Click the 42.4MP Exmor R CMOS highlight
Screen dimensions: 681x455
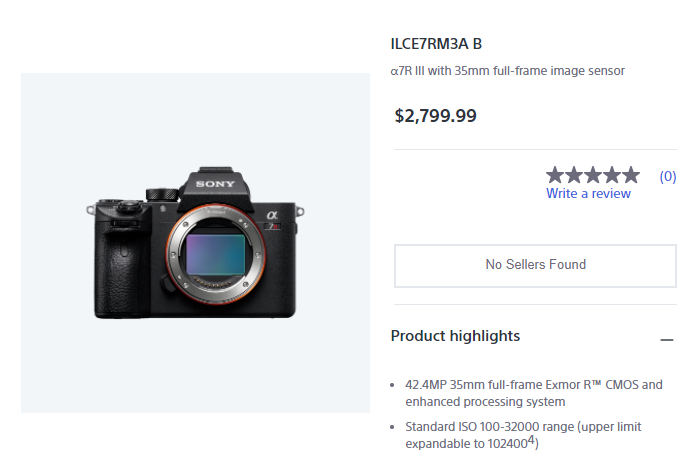pyautogui.click(x=534, y=393)
